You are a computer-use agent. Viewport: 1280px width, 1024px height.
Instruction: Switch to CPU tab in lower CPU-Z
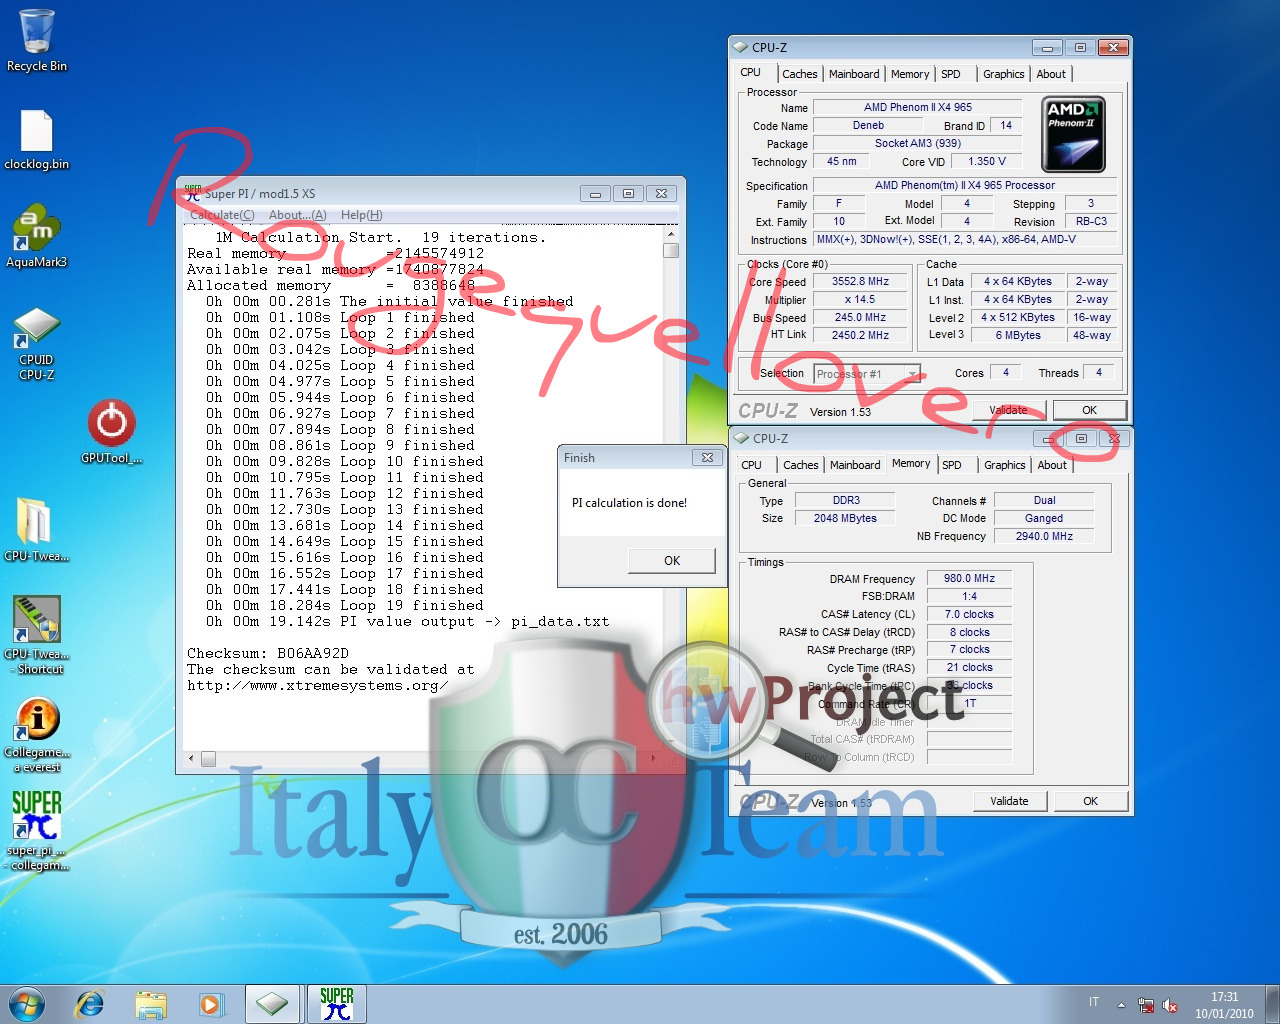751,465
